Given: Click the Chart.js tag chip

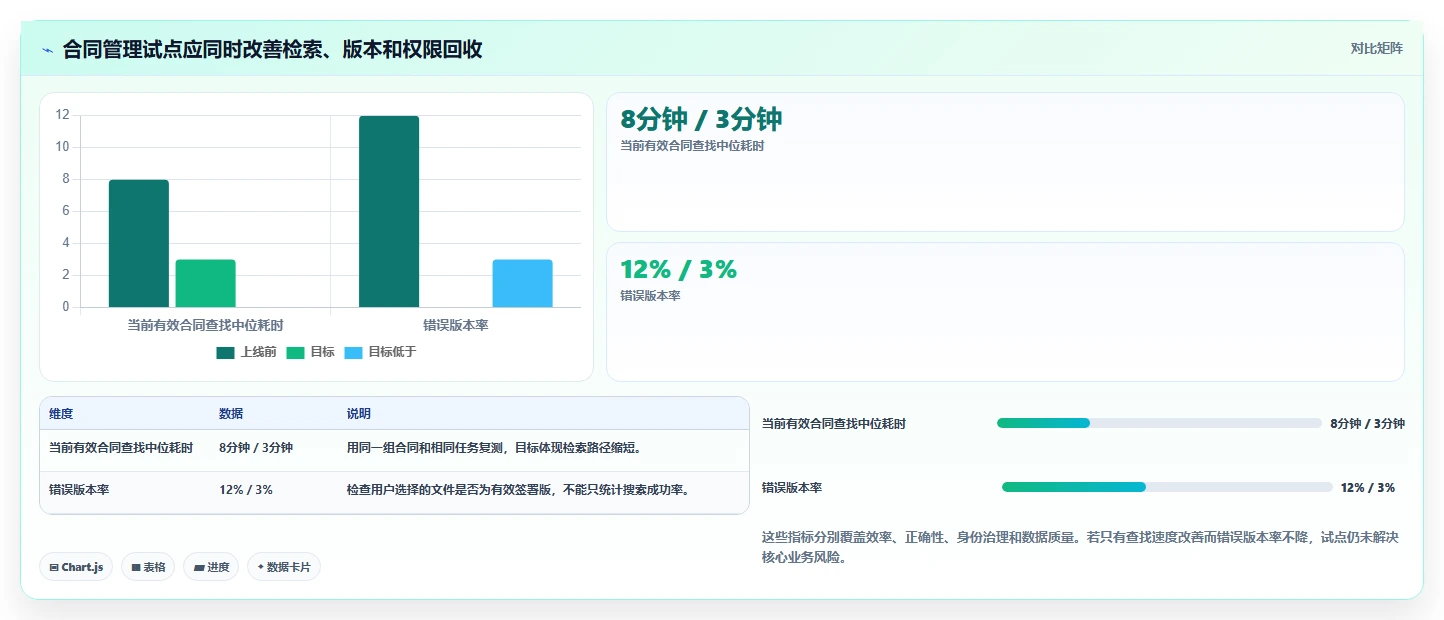Looking at the screenshot, I should pyautogui.click(x=76, y=567).
